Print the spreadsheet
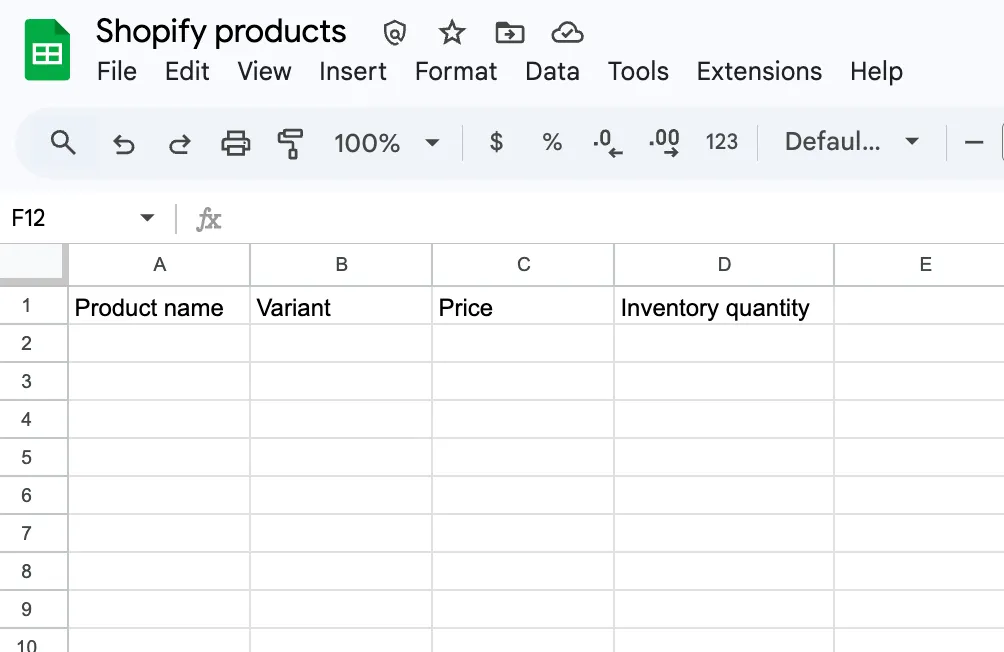Screen dimensions: 1004x652 pos(236,143)
